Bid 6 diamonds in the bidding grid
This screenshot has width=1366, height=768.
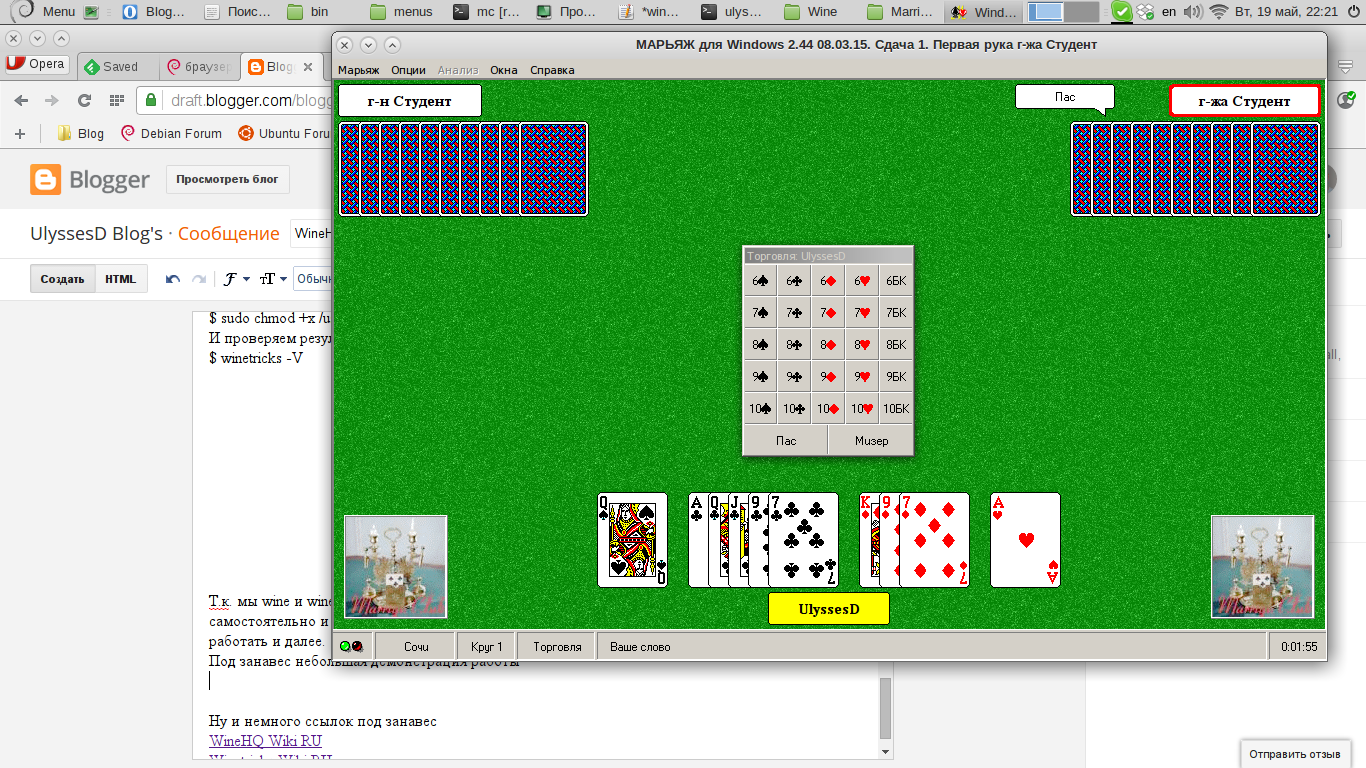[x=828, y=281]
